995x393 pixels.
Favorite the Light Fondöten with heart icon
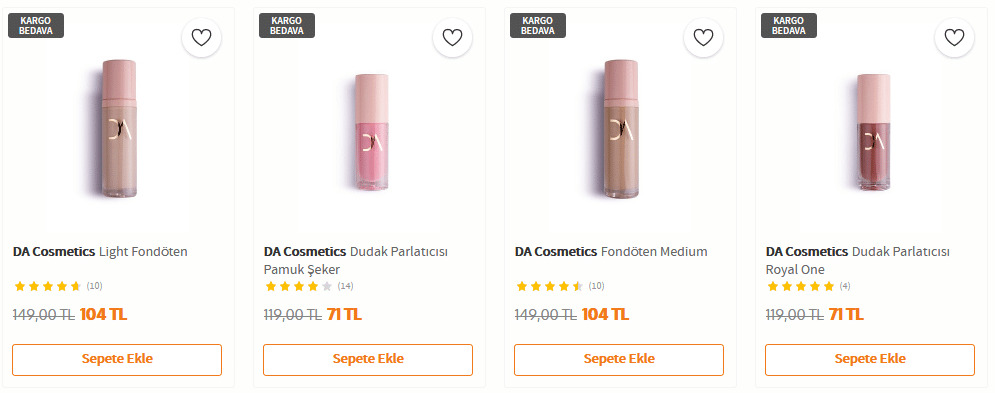click(x=201, y=38)
